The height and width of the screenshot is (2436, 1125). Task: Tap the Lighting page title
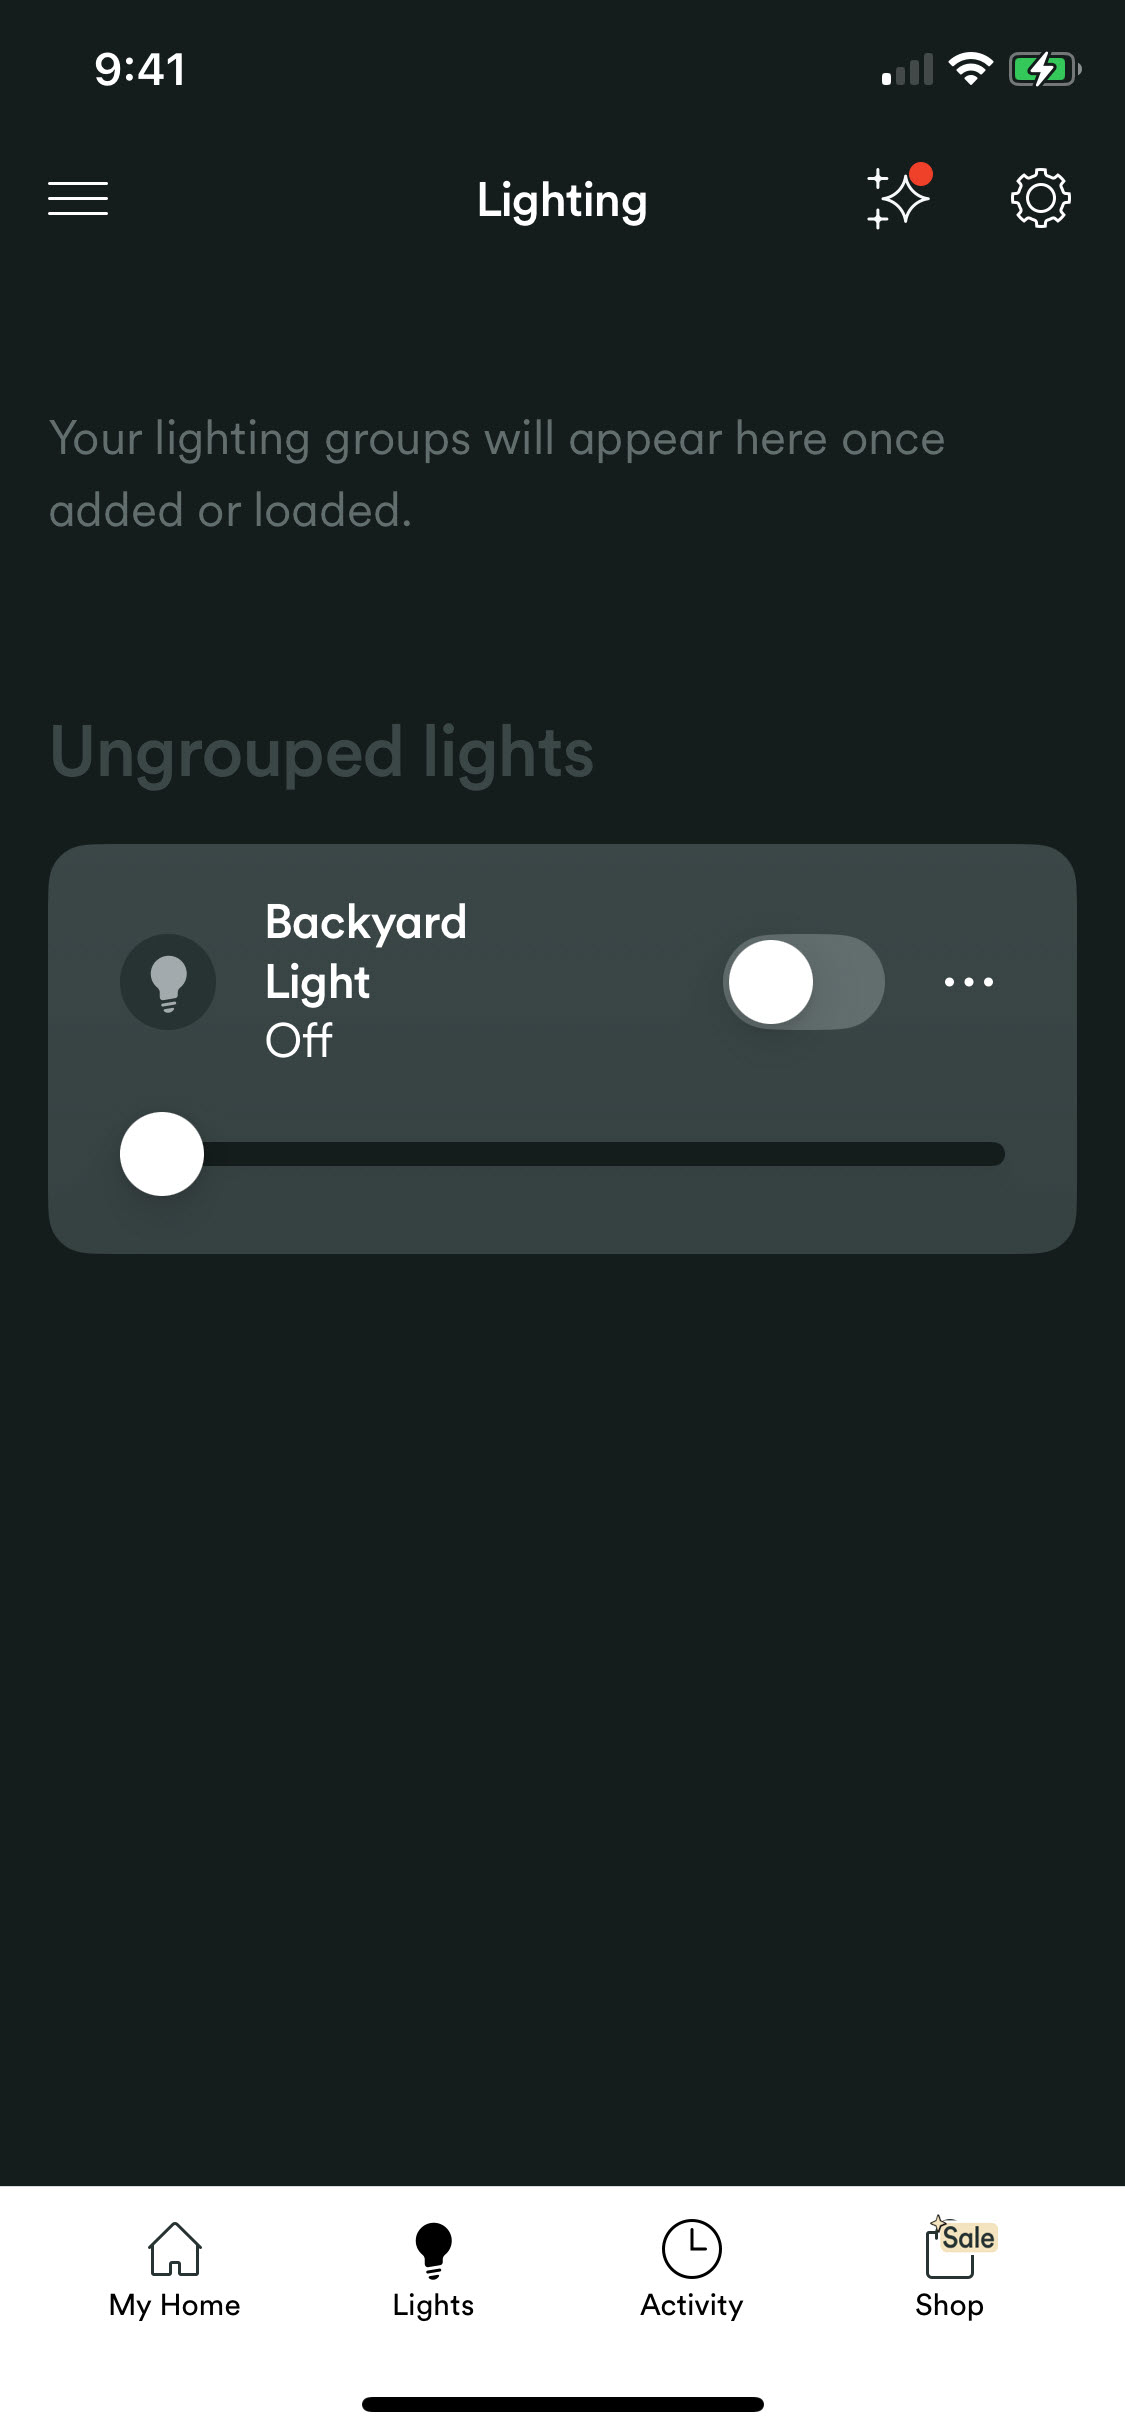pos(562,200)
